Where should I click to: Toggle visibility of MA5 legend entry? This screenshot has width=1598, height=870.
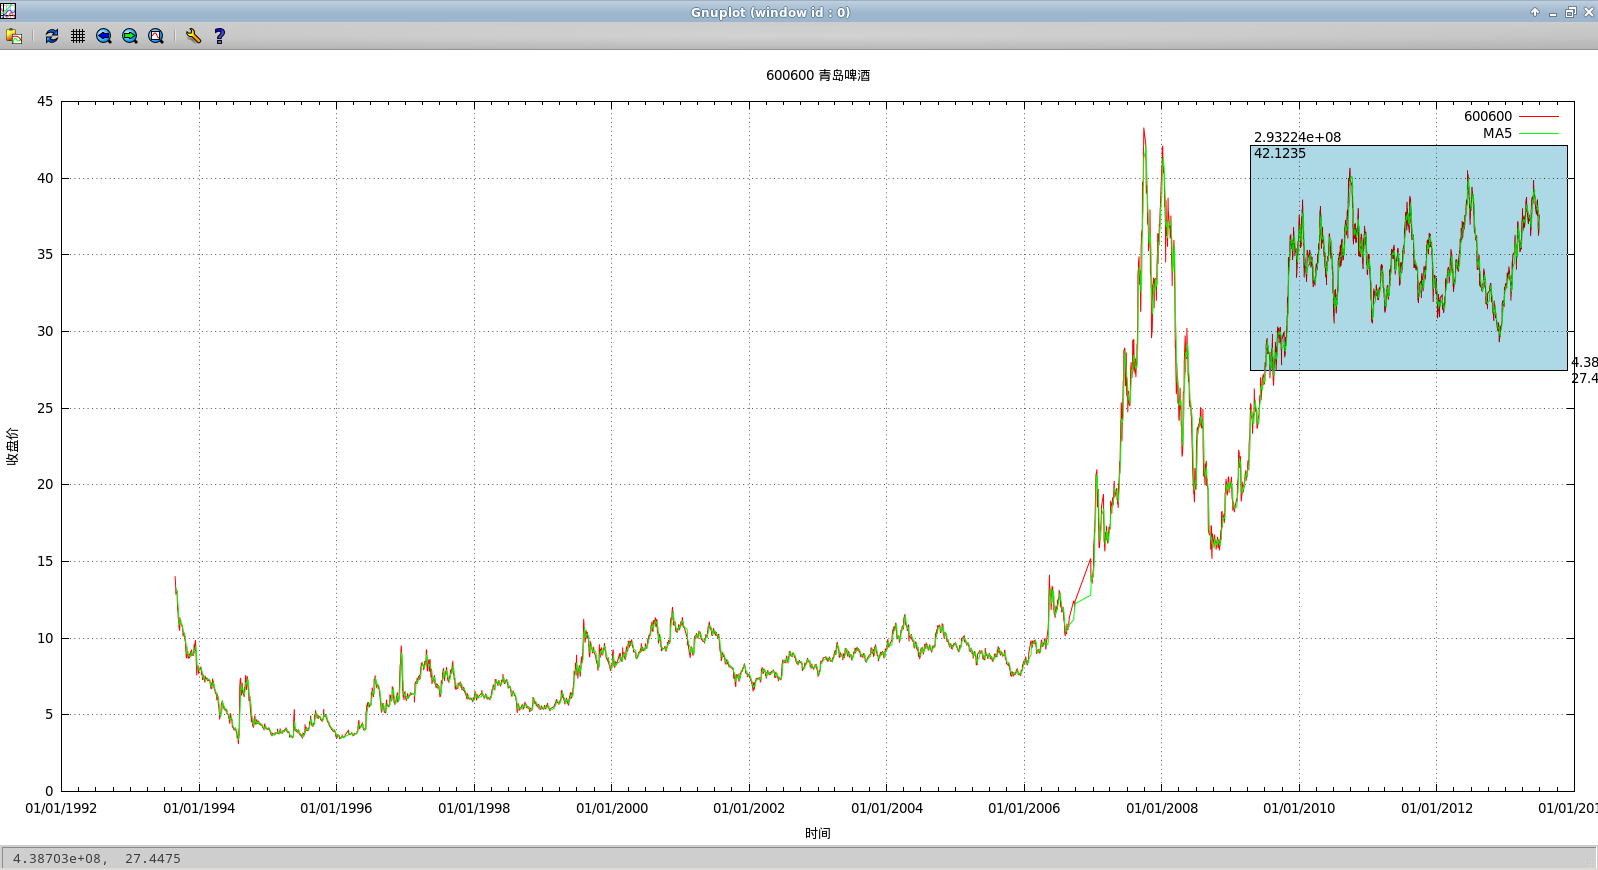tap(1497, 133)
